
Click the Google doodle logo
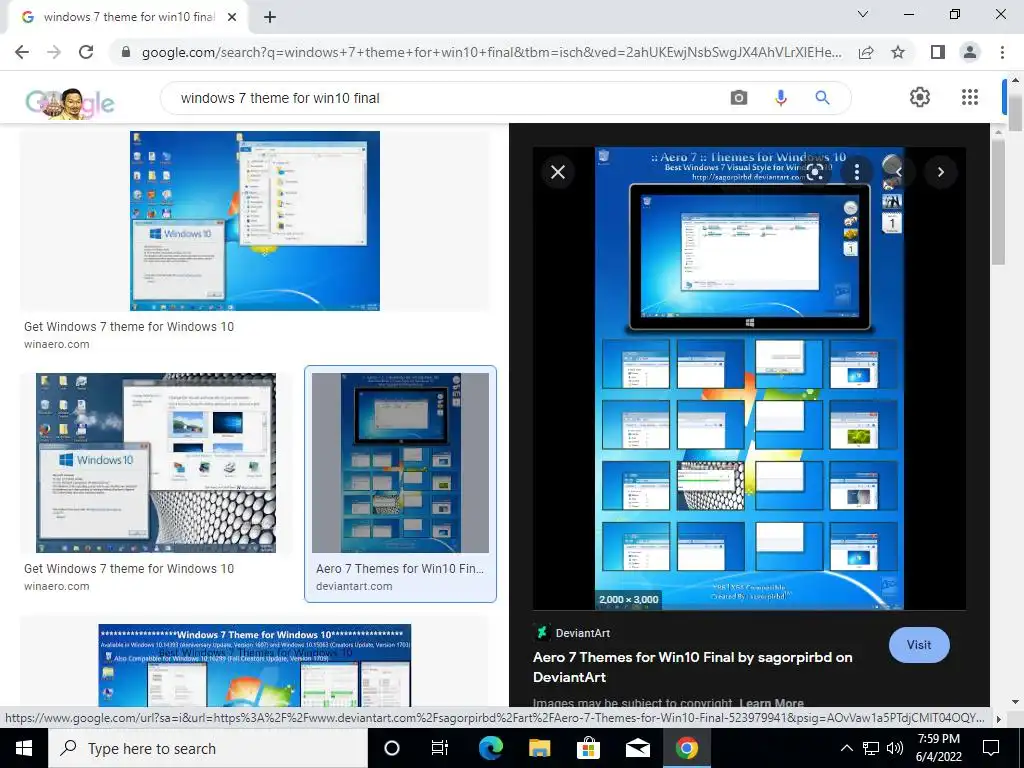[69, 103]
